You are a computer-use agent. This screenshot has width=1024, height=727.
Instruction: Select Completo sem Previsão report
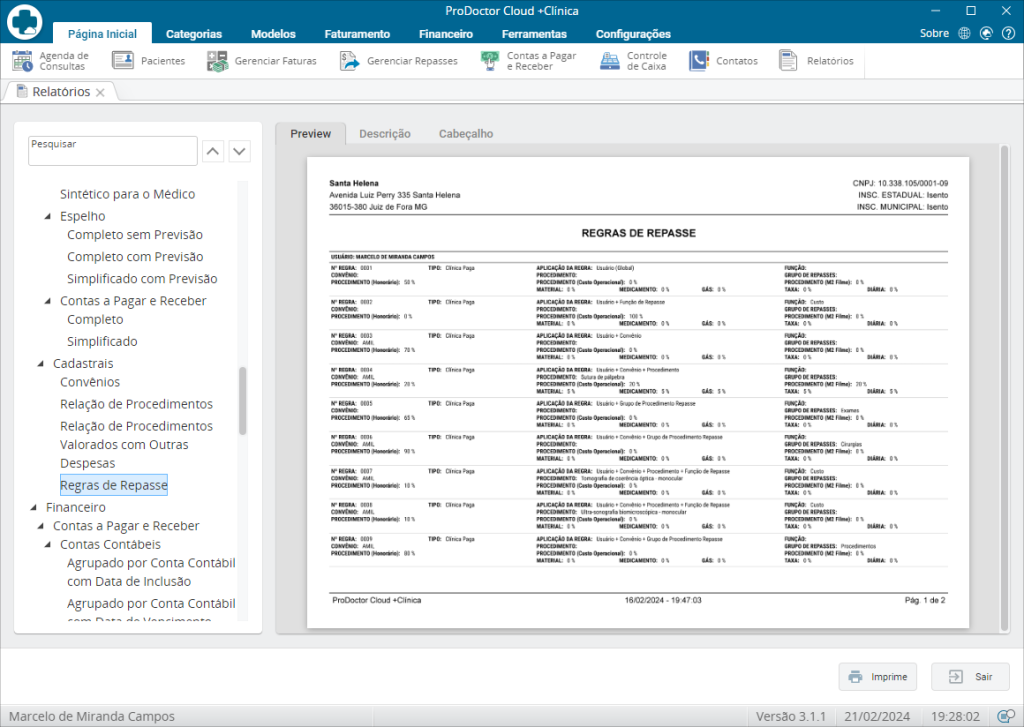point(135,234)
